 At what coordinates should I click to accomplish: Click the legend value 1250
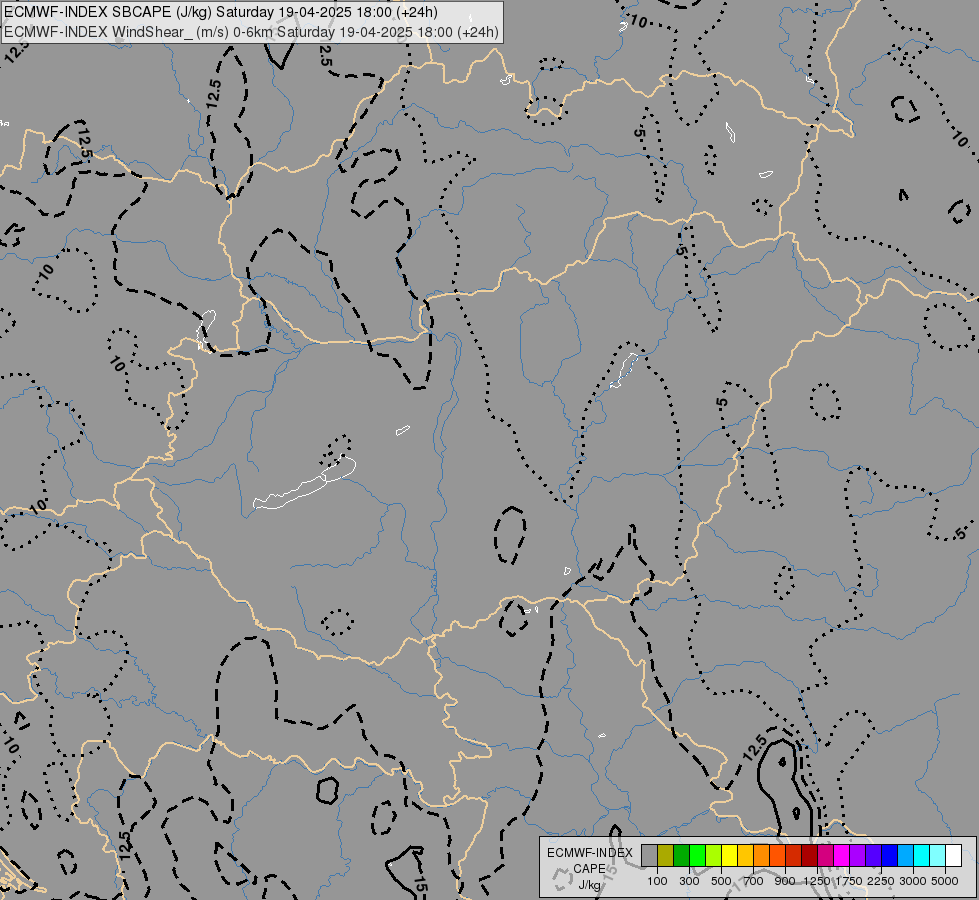[817, 881]
